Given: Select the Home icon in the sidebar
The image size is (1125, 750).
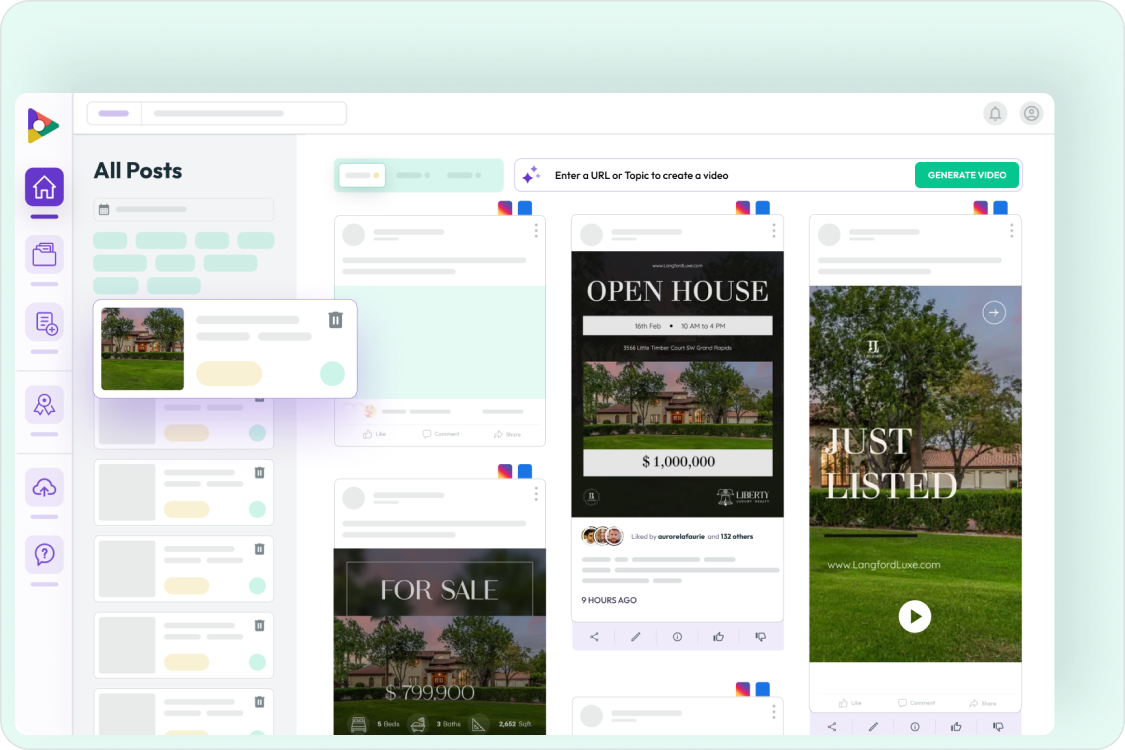Looking at the screenshot, I should pyautogui.click(x=44, y=186).
